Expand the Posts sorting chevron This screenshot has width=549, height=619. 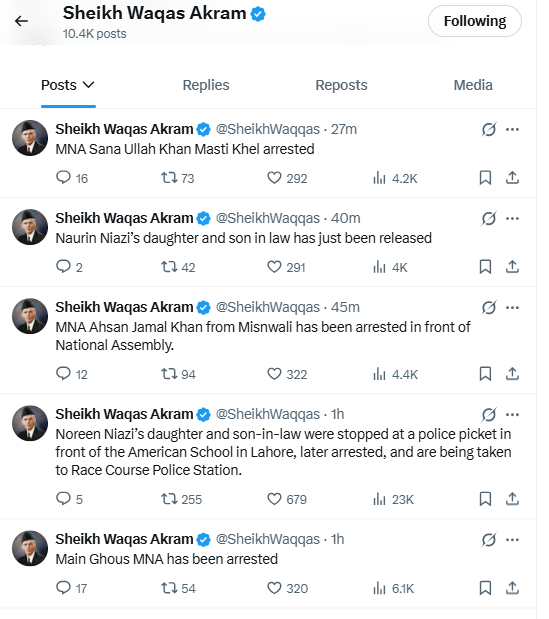tap(89, 85)
